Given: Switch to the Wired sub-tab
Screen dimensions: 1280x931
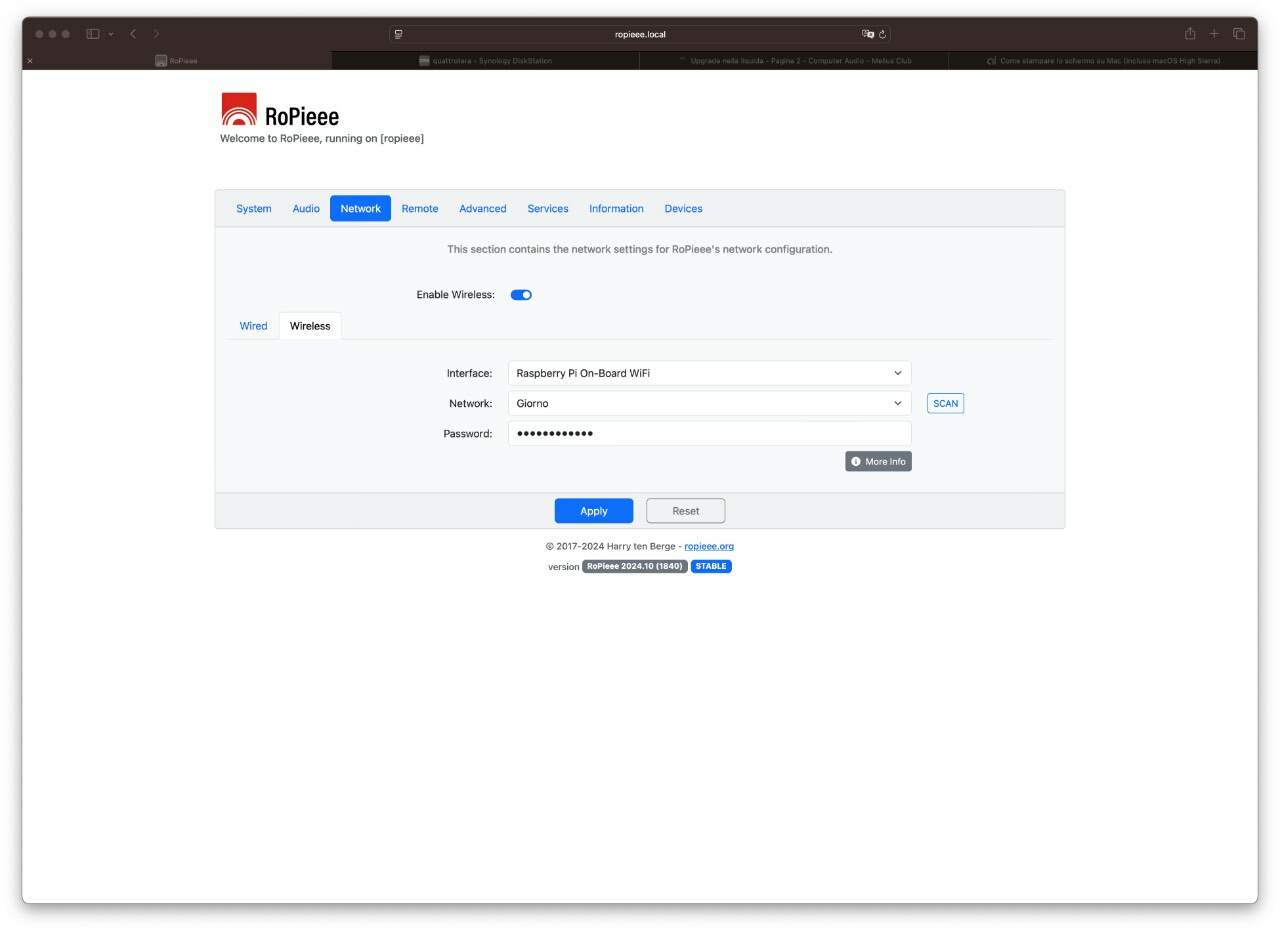Looking at the screenshot, I should pos(254,326).
